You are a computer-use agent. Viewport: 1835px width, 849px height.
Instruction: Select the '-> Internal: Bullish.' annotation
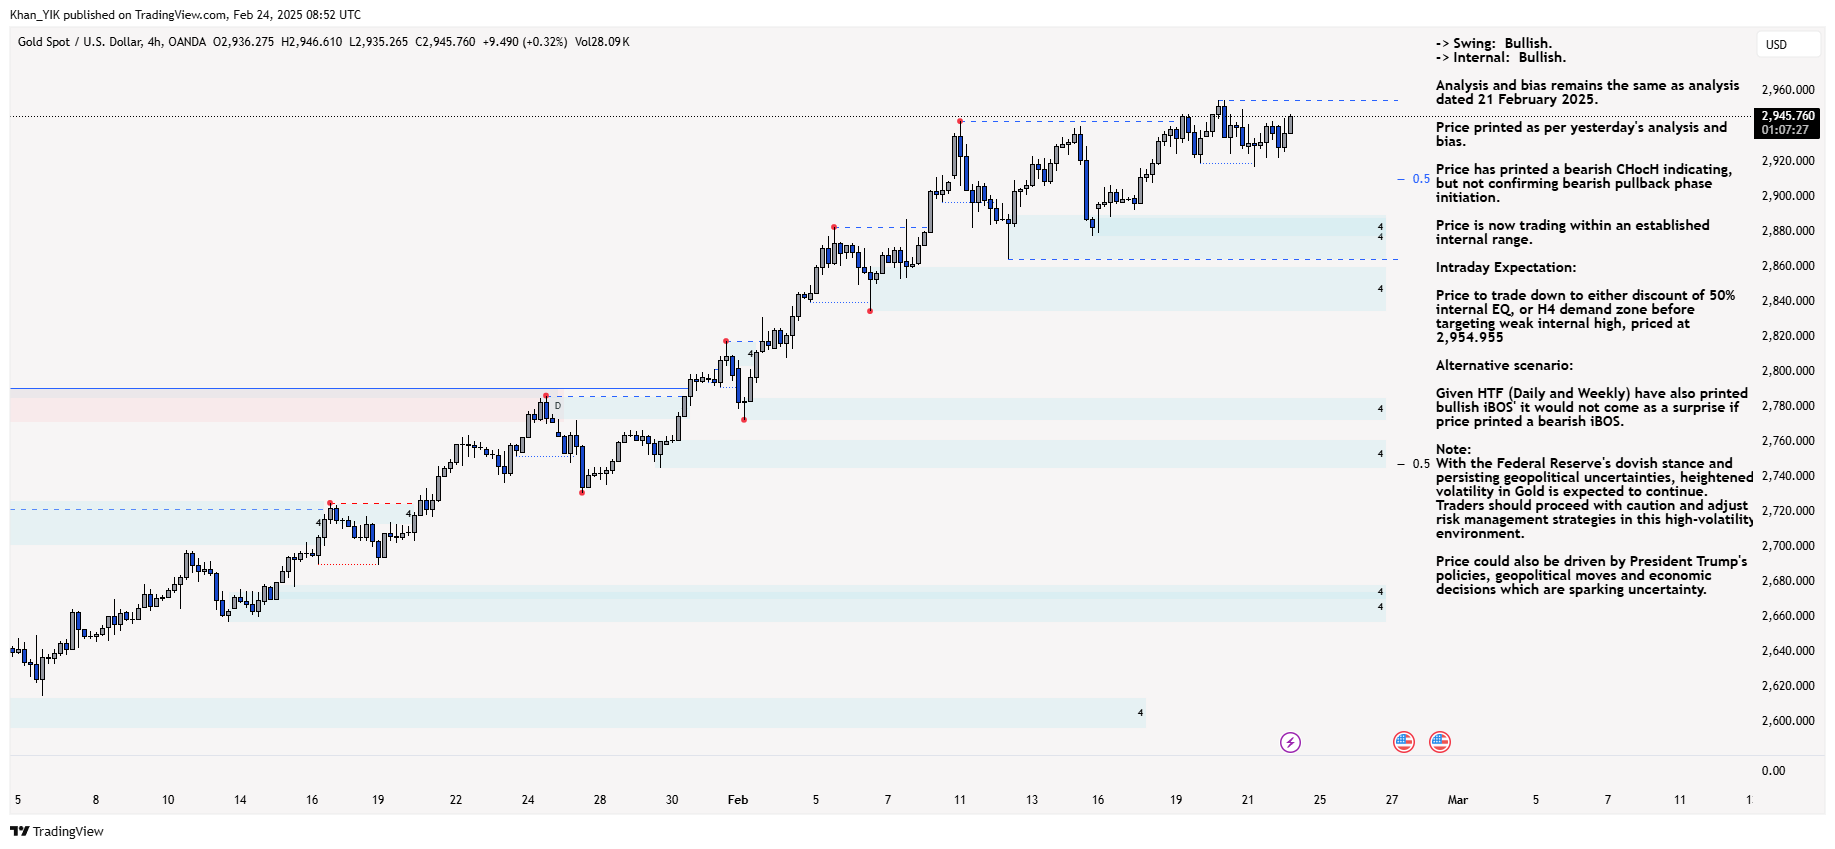point(1501,57)
